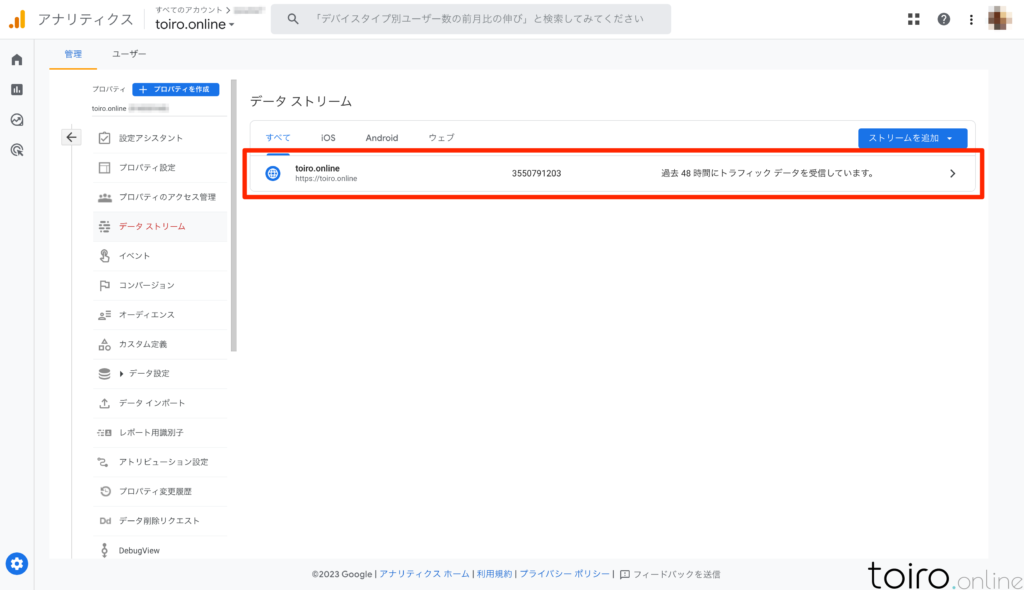Open the toiro.online account dropdown
1024x590 pixels.
coord(195,24)
